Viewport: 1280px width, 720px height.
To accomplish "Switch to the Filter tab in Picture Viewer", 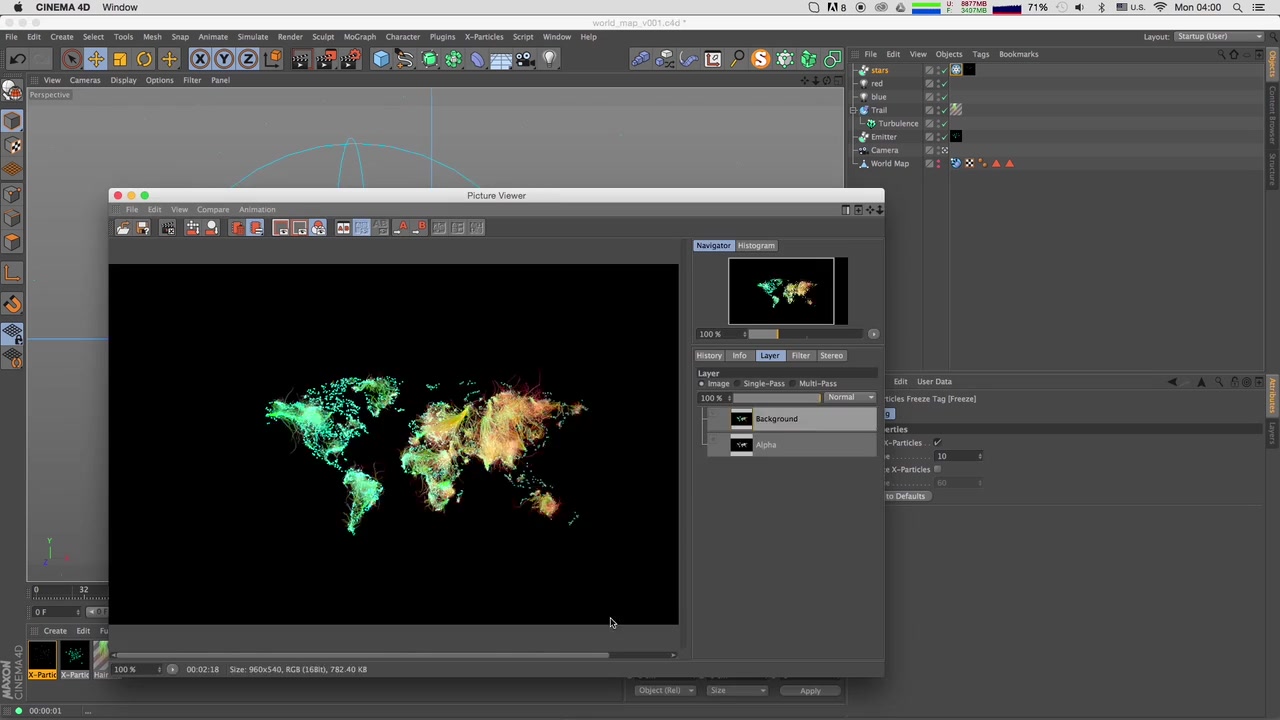I will point(800,355).
